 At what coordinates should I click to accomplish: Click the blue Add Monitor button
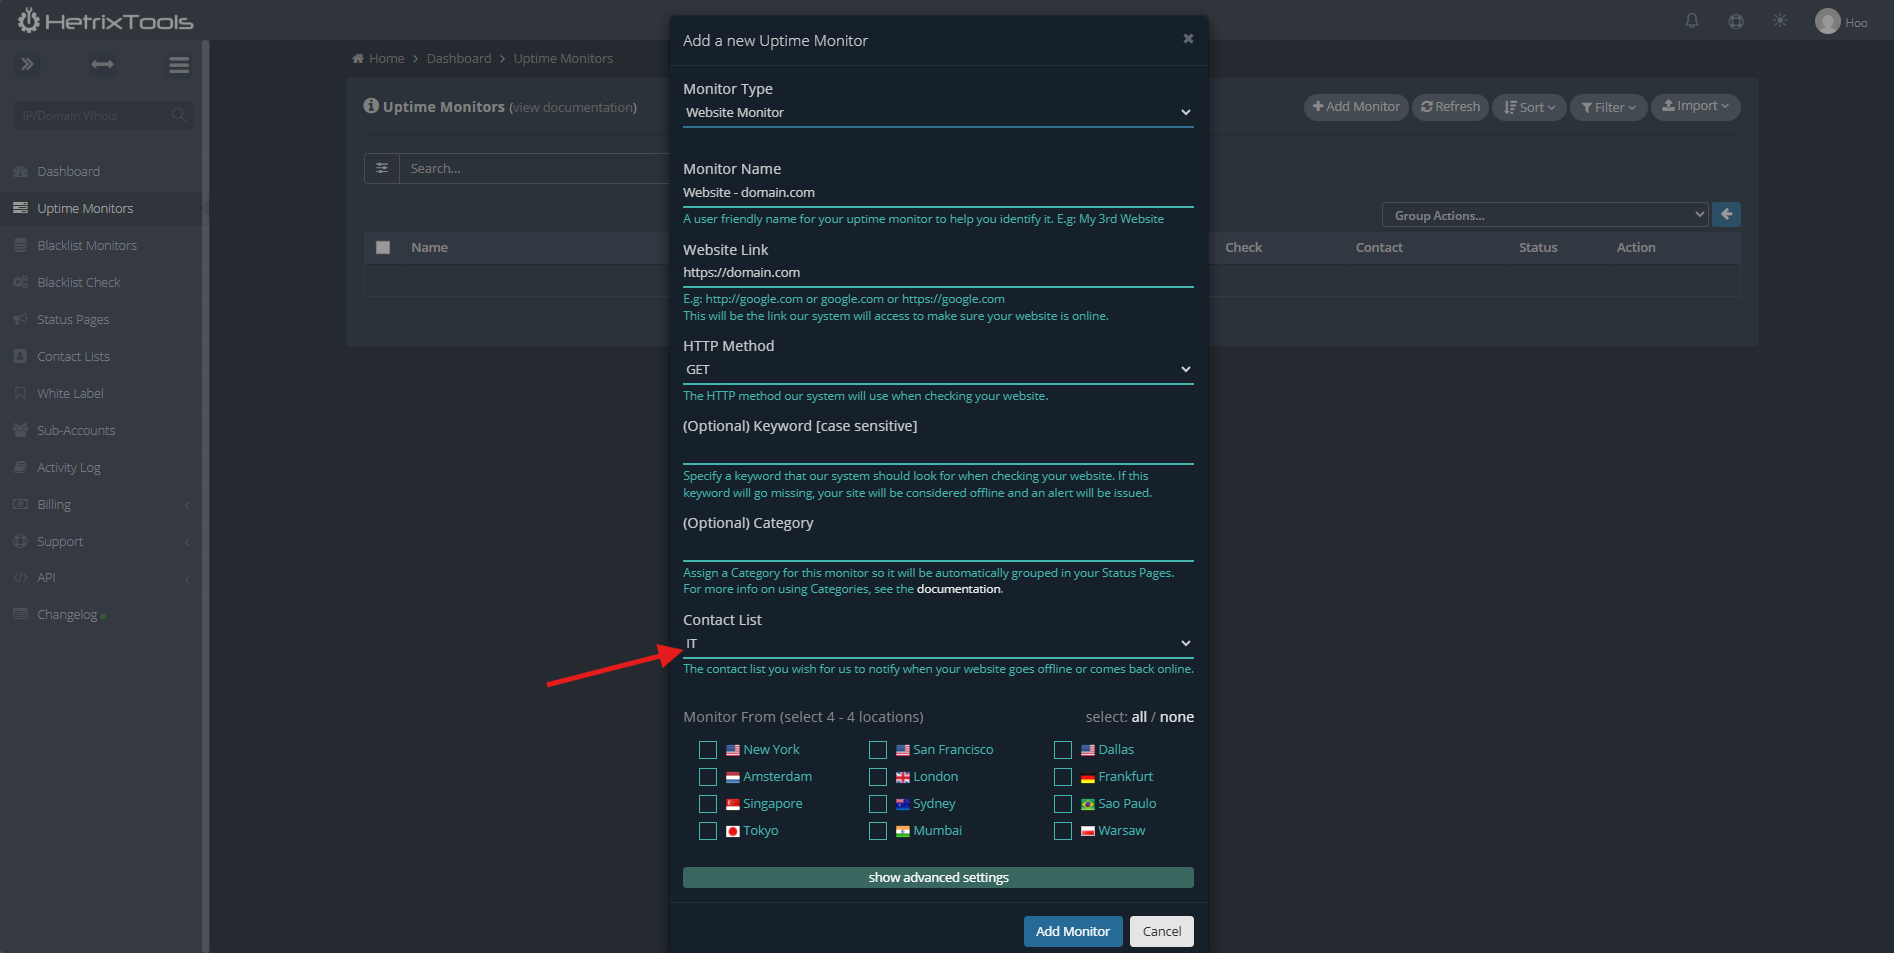[1072, 931]
